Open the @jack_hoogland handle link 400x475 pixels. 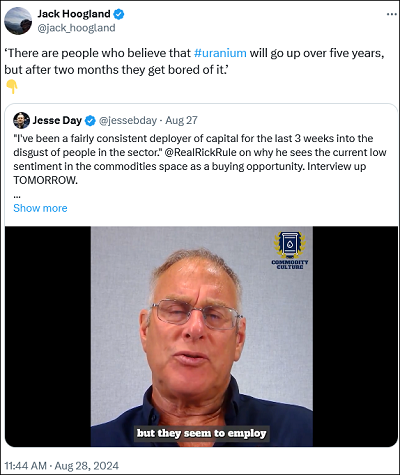(x=76, y=28)
